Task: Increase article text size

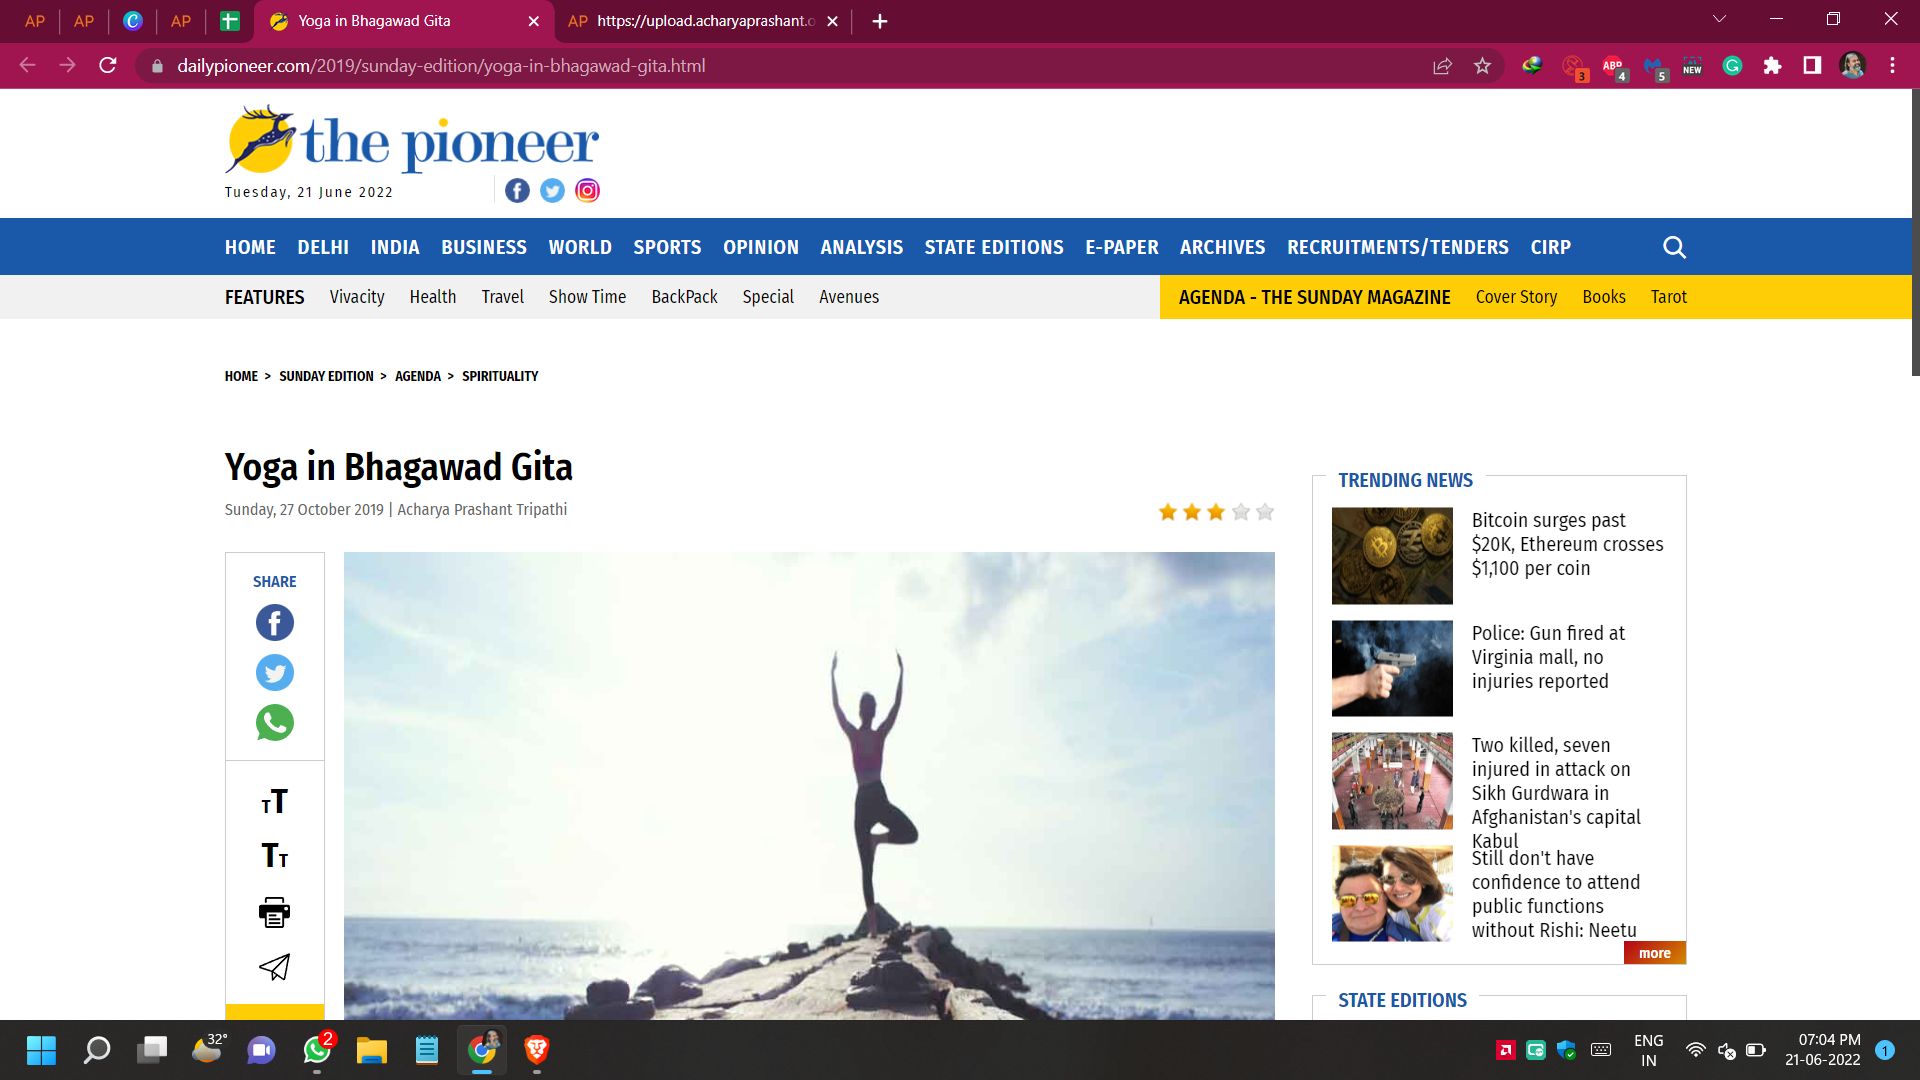Action: (275, 802)
